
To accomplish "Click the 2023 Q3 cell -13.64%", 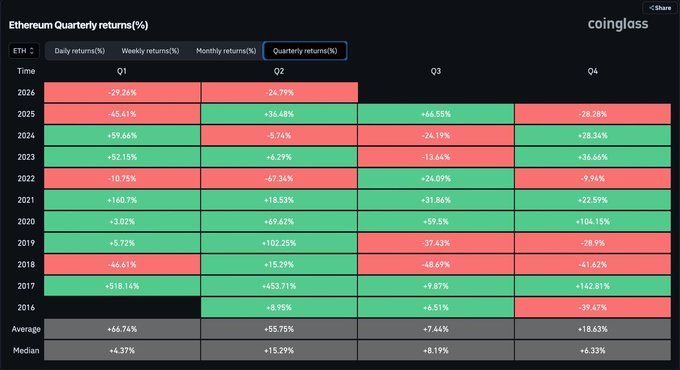I will [x=436, y=157].
